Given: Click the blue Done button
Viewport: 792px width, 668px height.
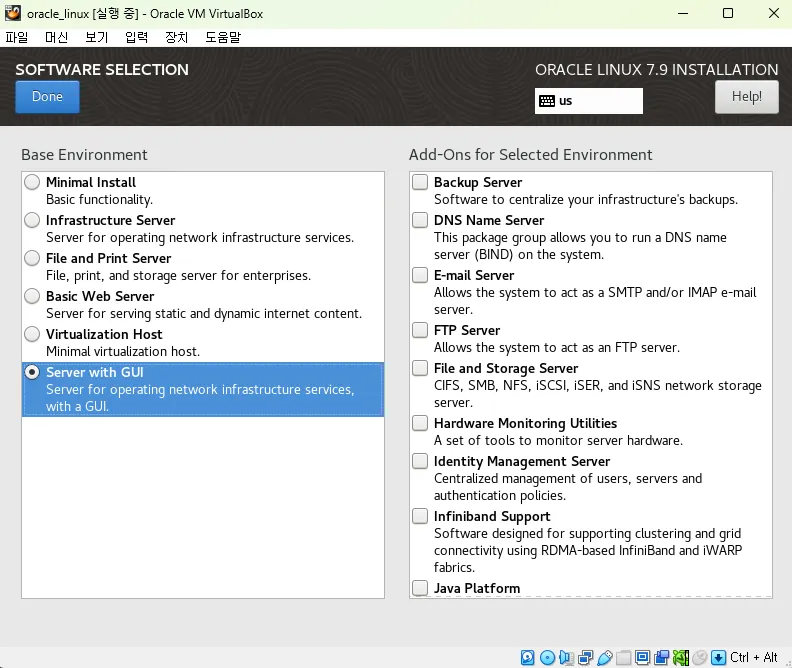Looking at the screenshot, I should point(47,97).
